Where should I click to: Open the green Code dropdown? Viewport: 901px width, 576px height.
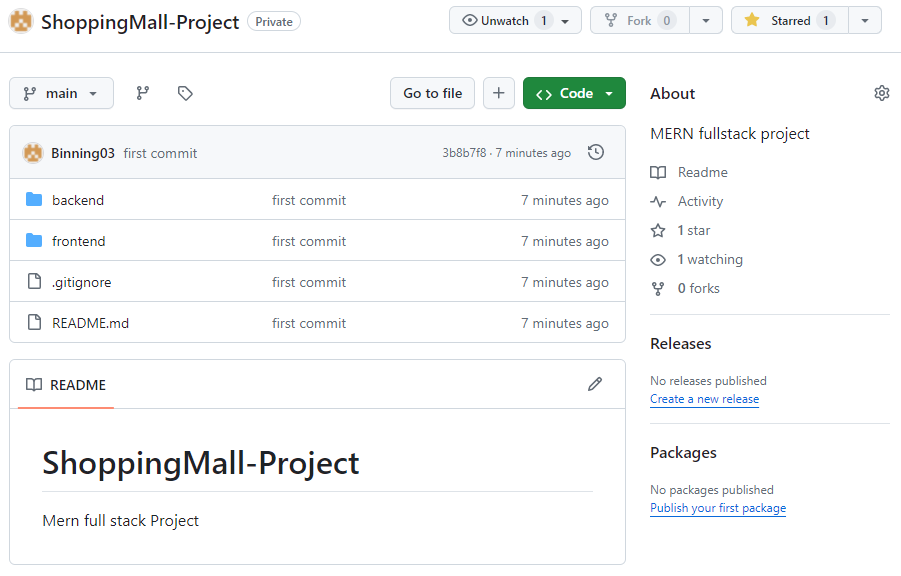(x=574, y=93)
